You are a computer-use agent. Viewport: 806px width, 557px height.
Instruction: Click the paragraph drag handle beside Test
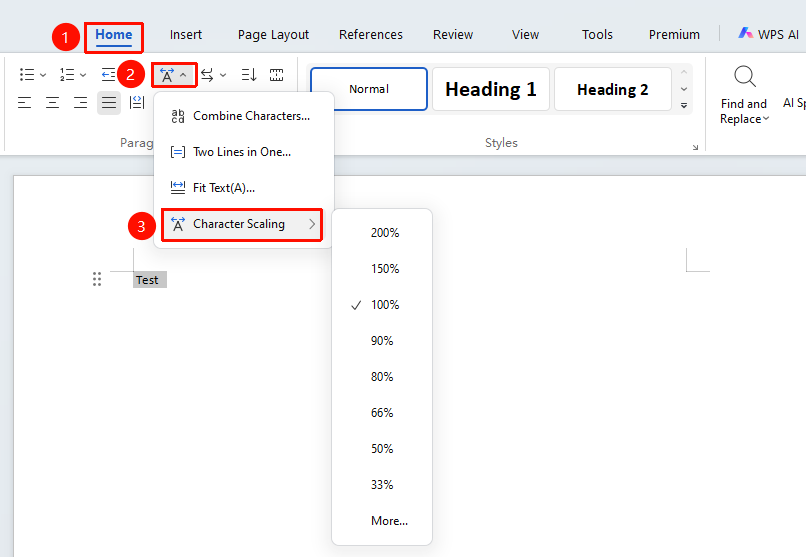(x=97, y=279)
